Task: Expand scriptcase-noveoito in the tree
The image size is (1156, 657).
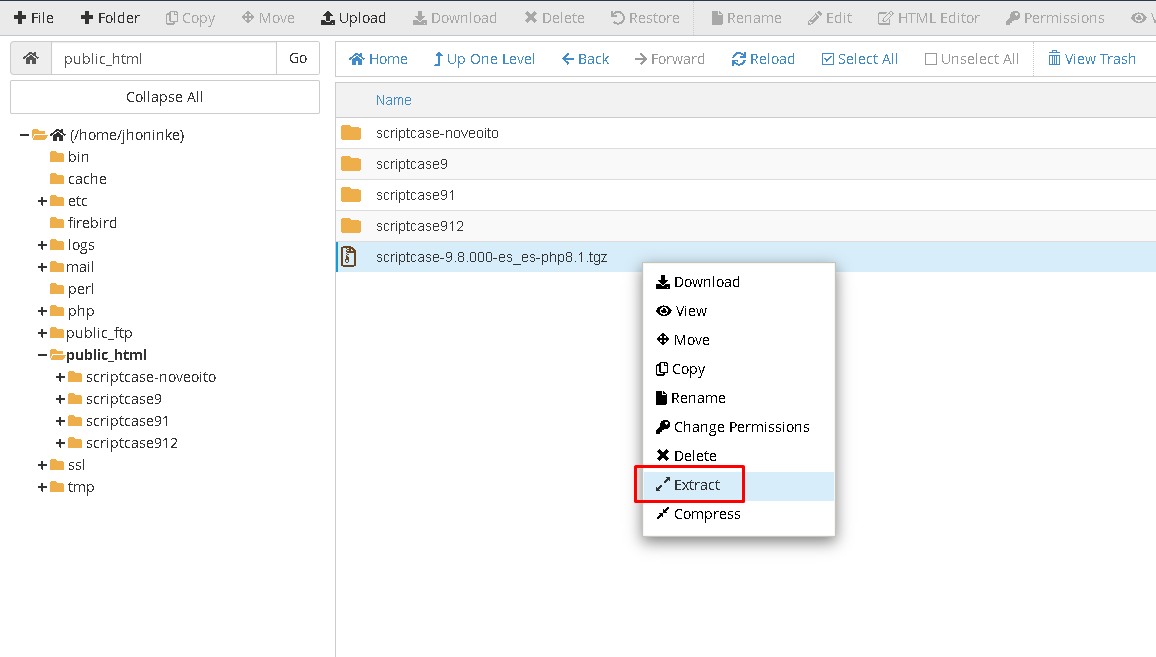Action: (x=60, y=377)
